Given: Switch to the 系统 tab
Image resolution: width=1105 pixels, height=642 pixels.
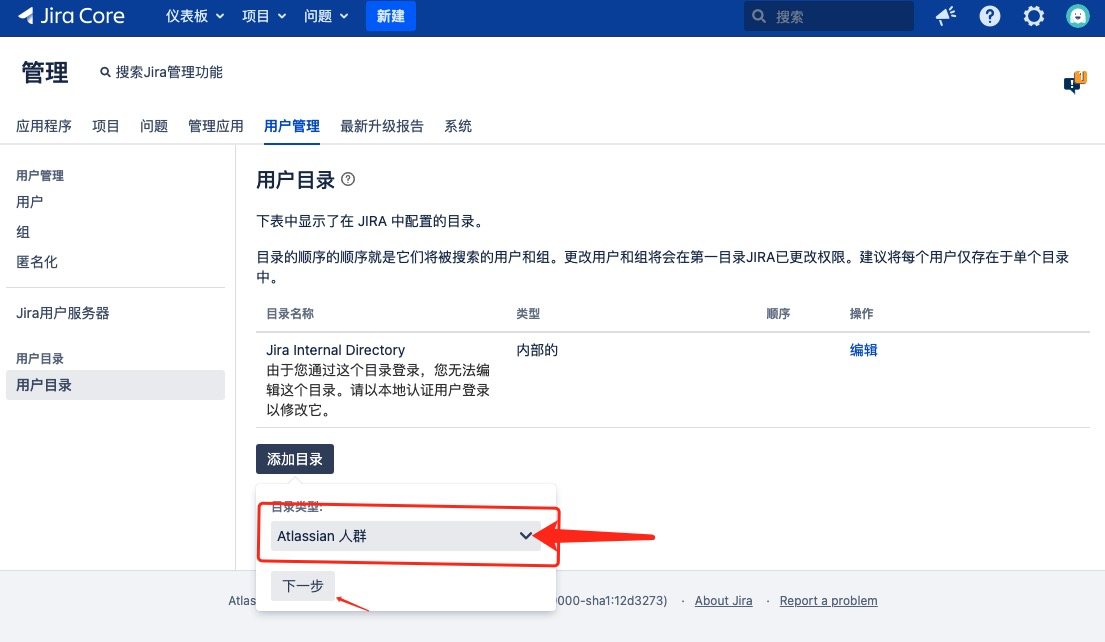Looking at the screenshot, I should tap(458, 126).
